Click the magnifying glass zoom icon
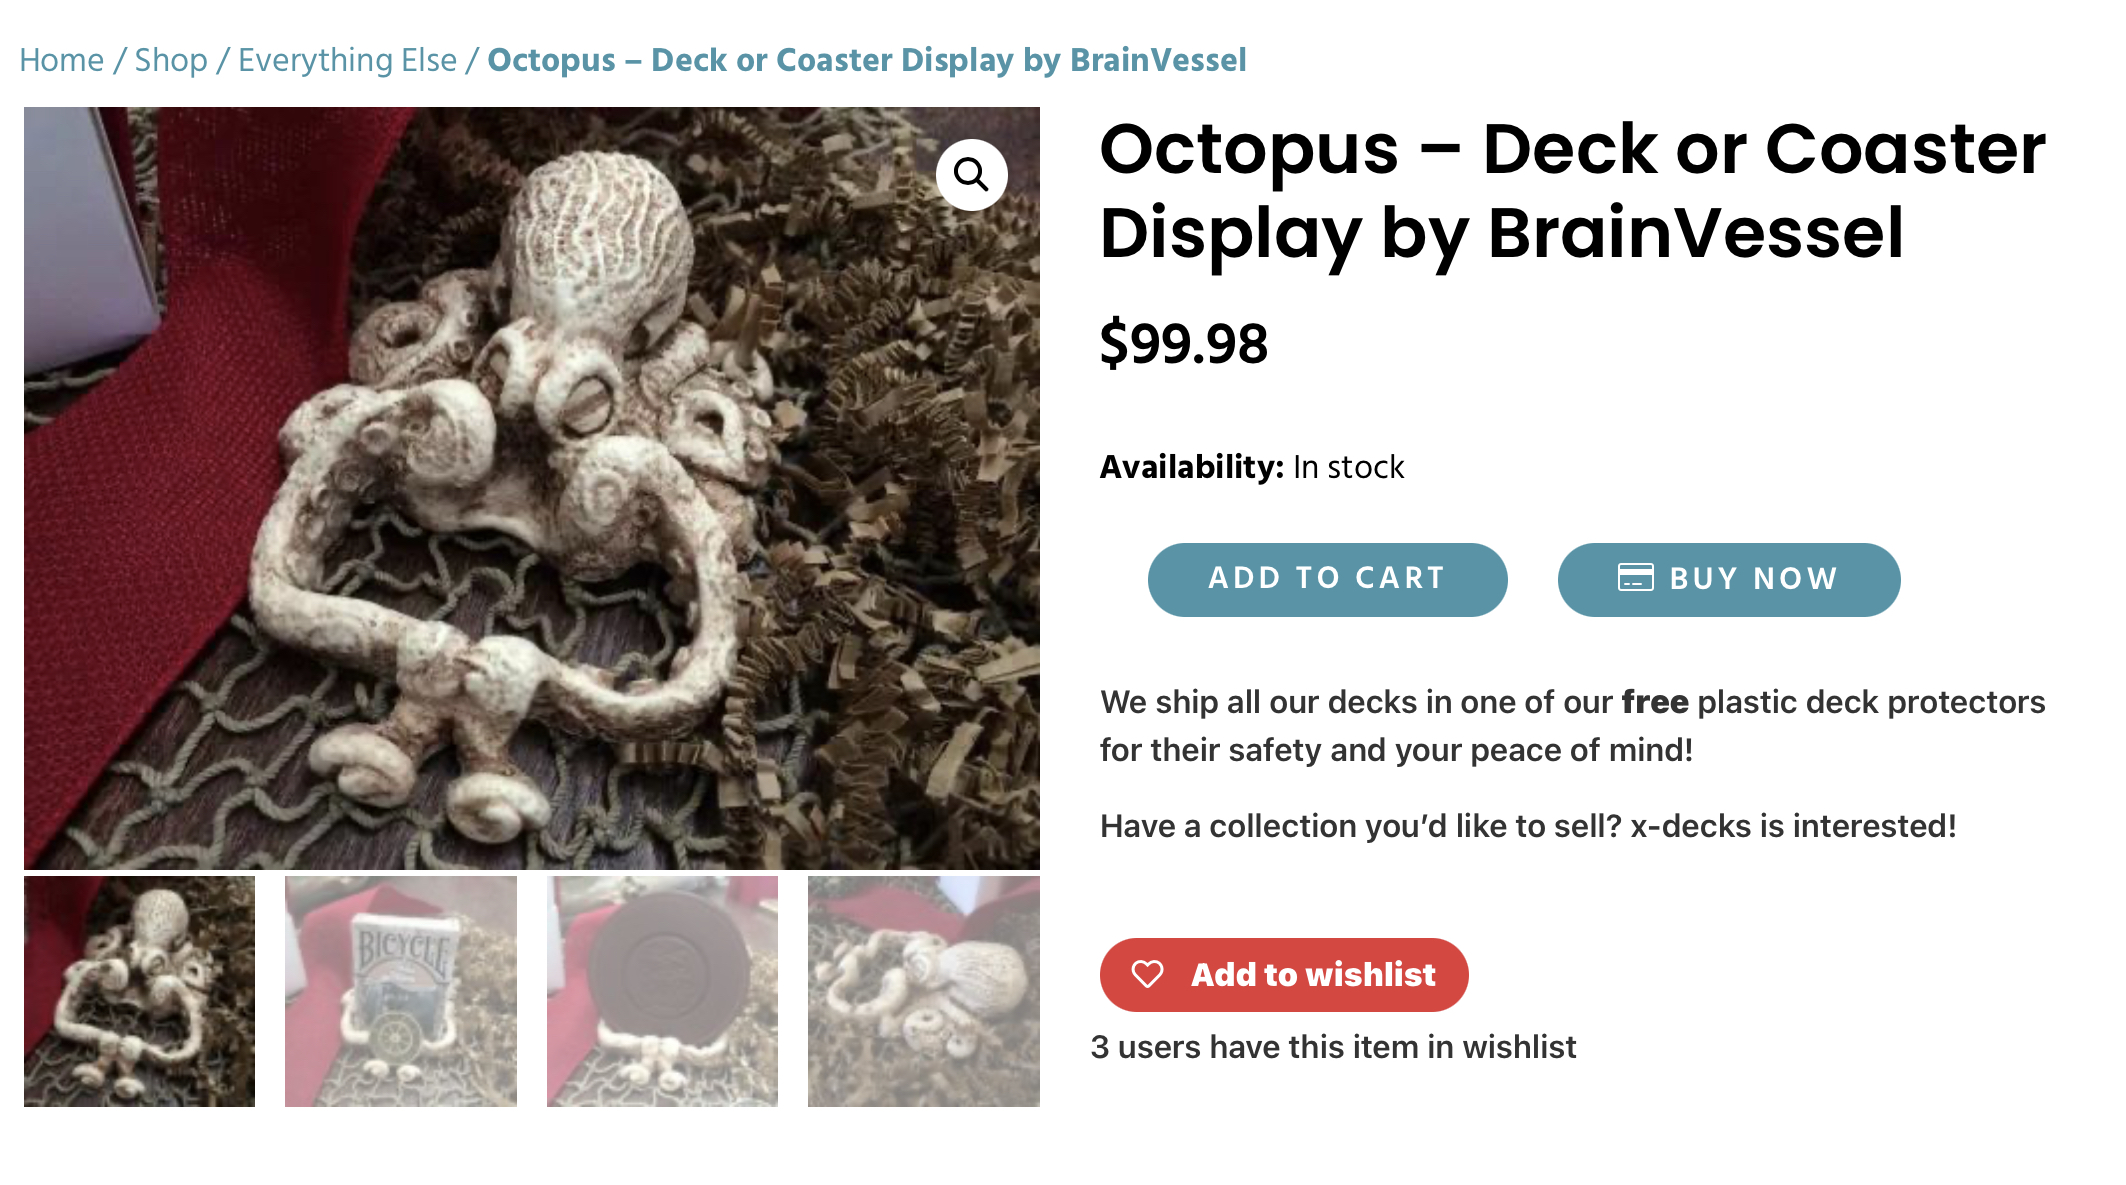Image resolution: width=2126 pixels, height=1185 pixels. click(971, 175)
